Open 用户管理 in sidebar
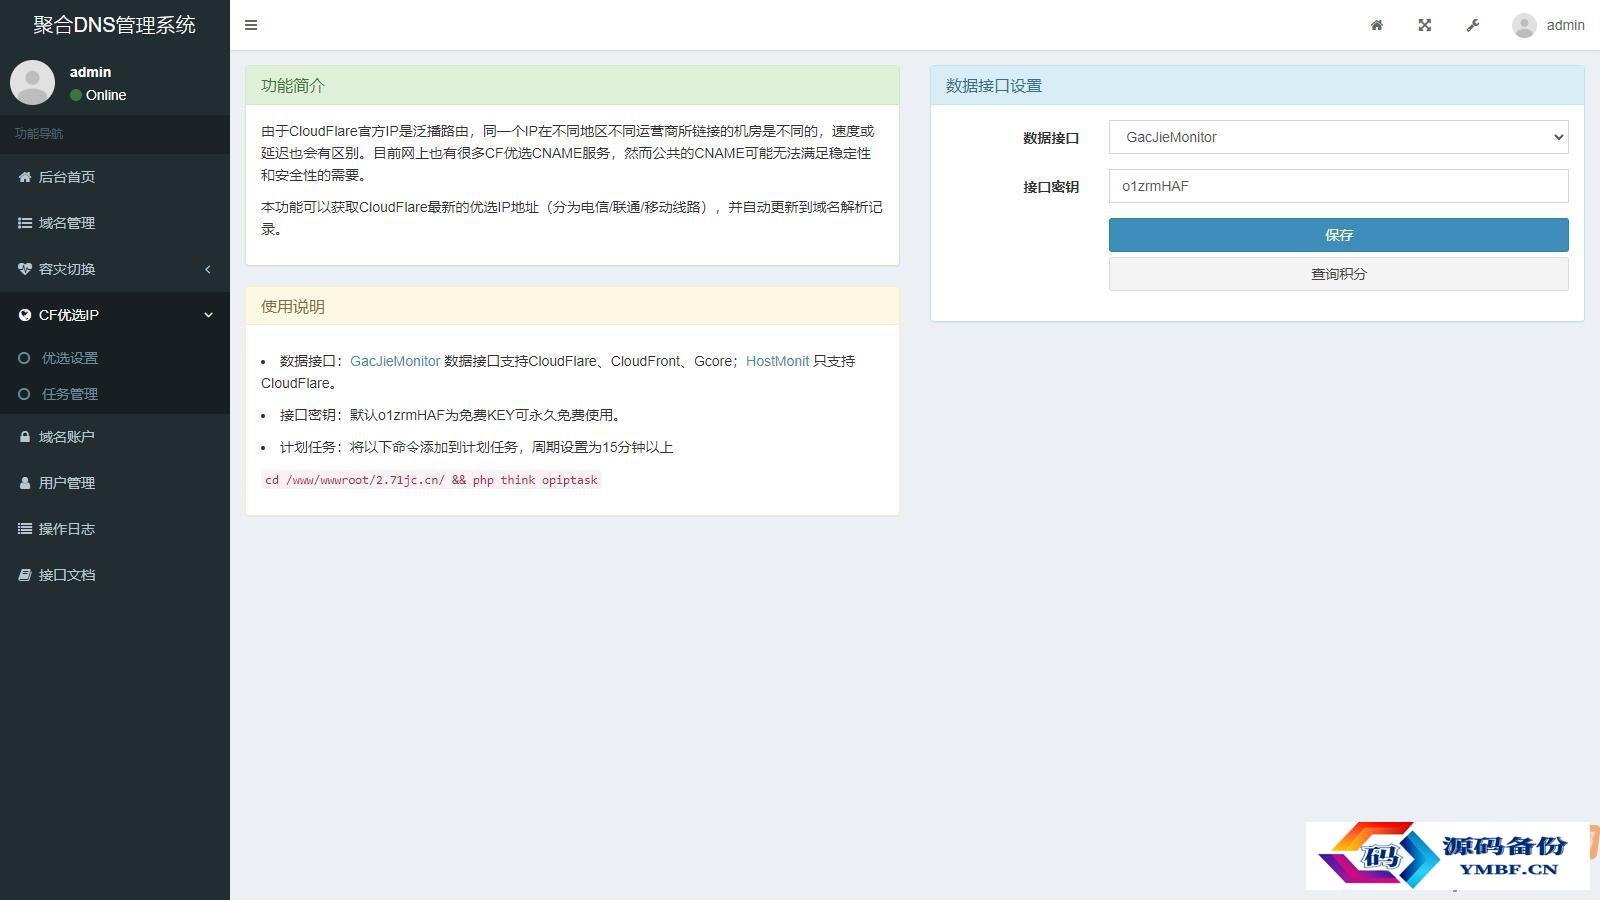This screenshot has height=900, width=1600. click(115, 483)
